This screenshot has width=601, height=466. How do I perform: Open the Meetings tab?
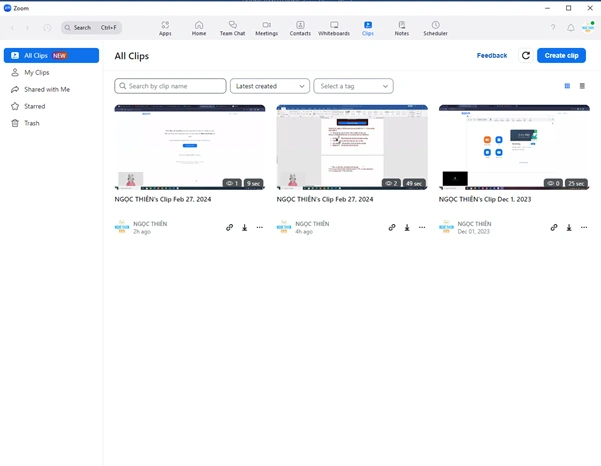(x=266, y=28)
